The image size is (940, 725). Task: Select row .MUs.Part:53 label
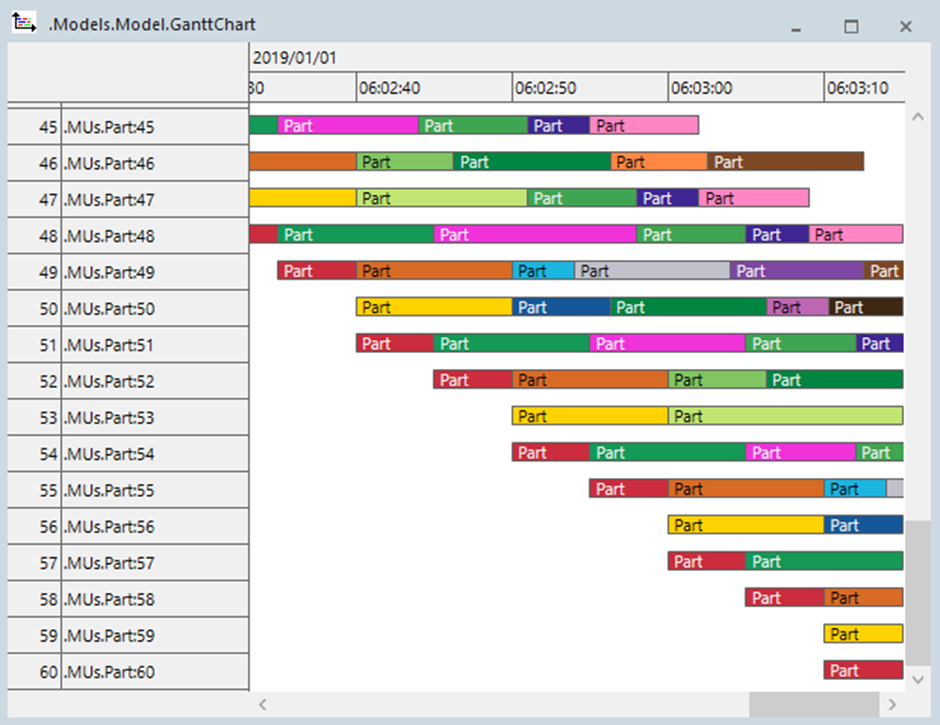click(110, 418)
